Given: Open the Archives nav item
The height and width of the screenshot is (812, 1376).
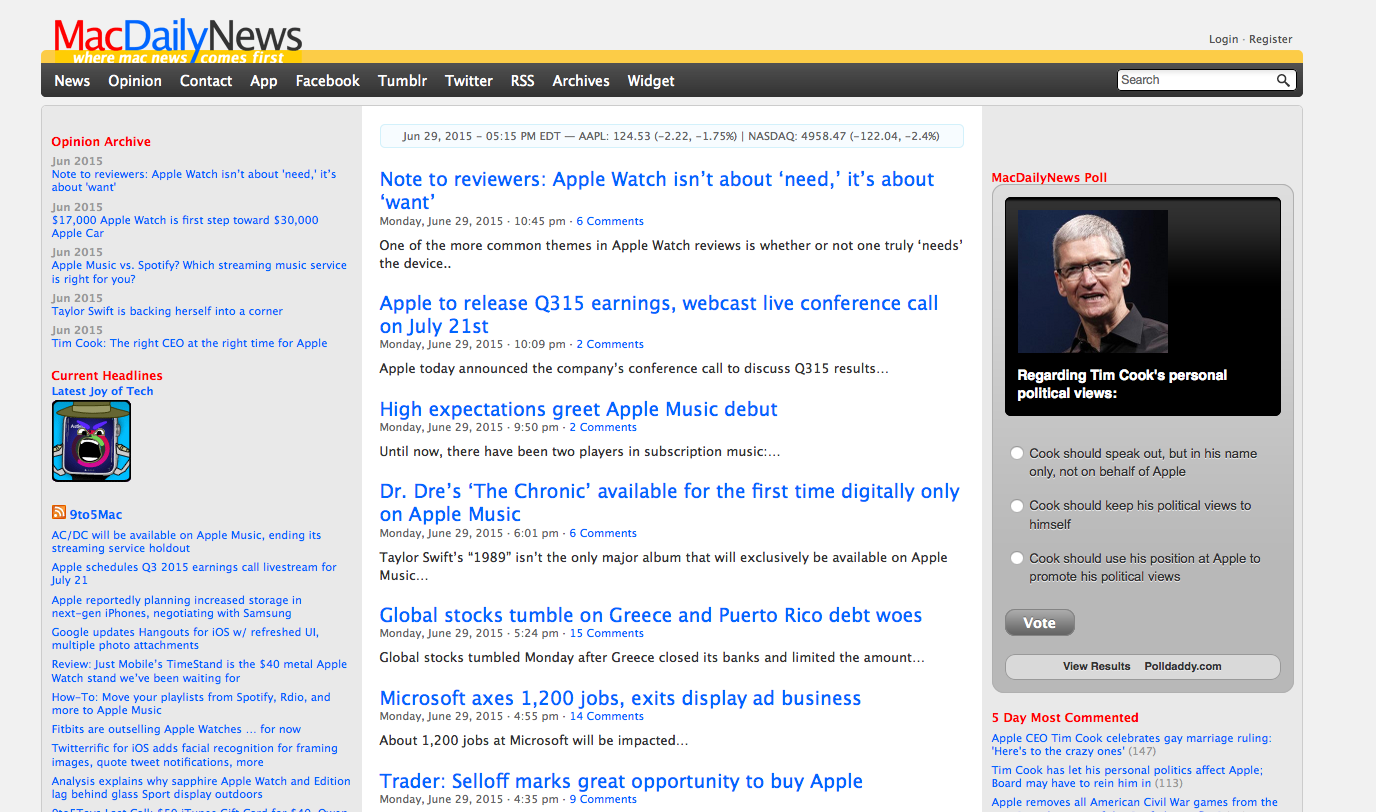Looking at the screenshot, I should (581, 81).
